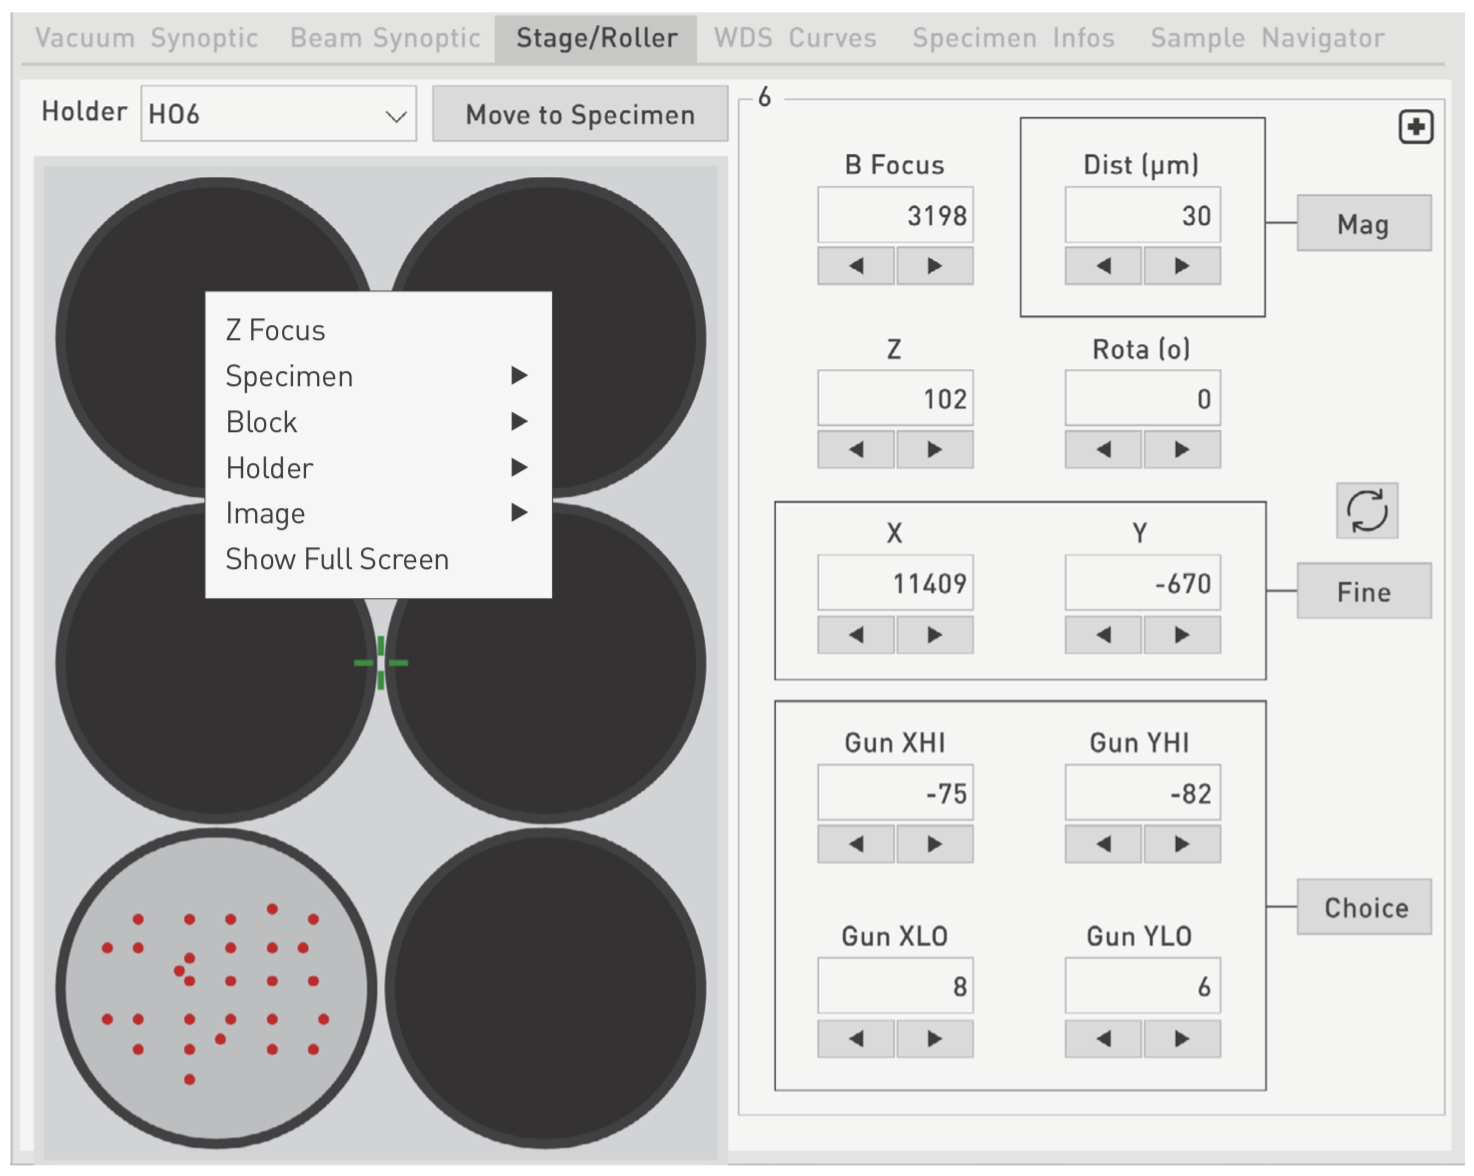This screenshot has width=1474, height=1176.
Task: Expand the Specimen submenu
Action: click(376, 376)
